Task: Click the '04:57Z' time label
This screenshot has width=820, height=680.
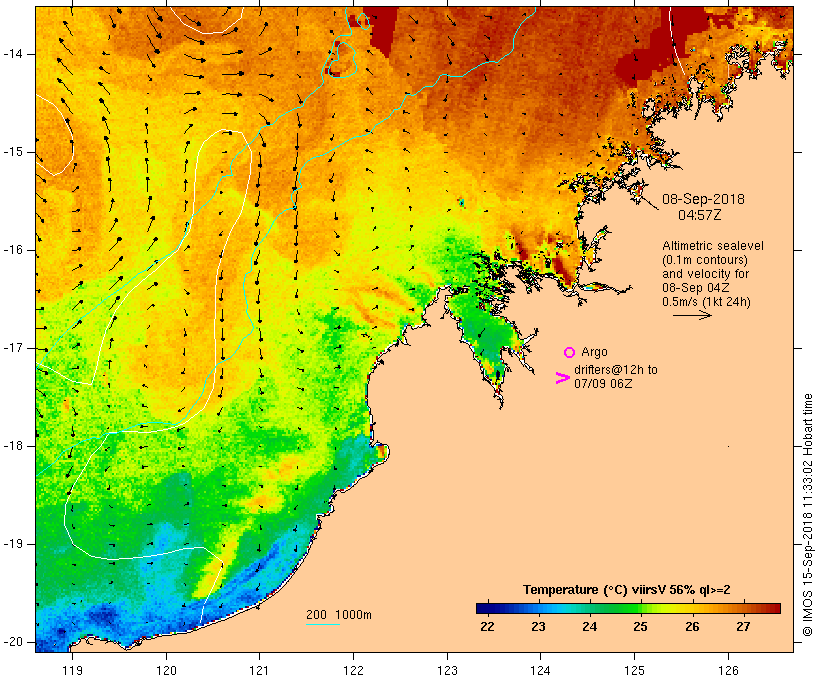Action: tap(700, 215)
